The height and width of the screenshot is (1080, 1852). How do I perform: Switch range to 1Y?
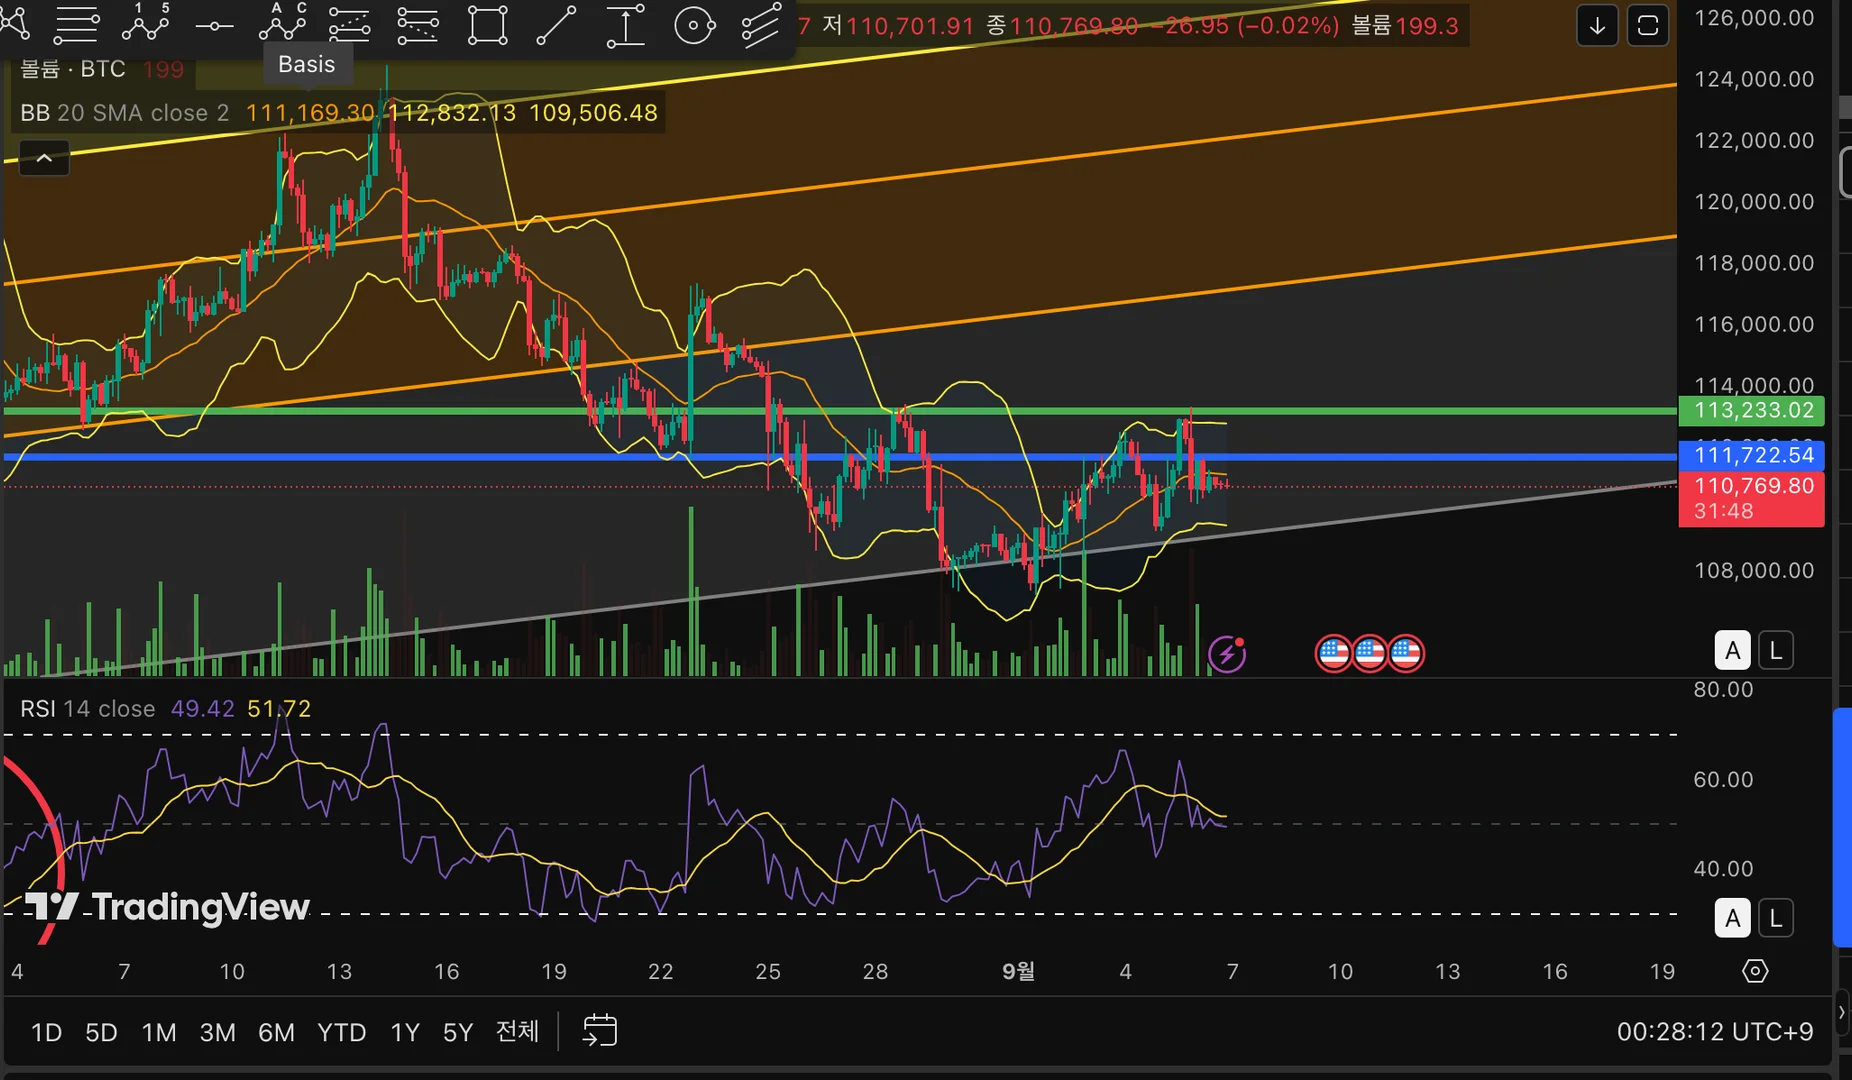tap(405, 1032)
